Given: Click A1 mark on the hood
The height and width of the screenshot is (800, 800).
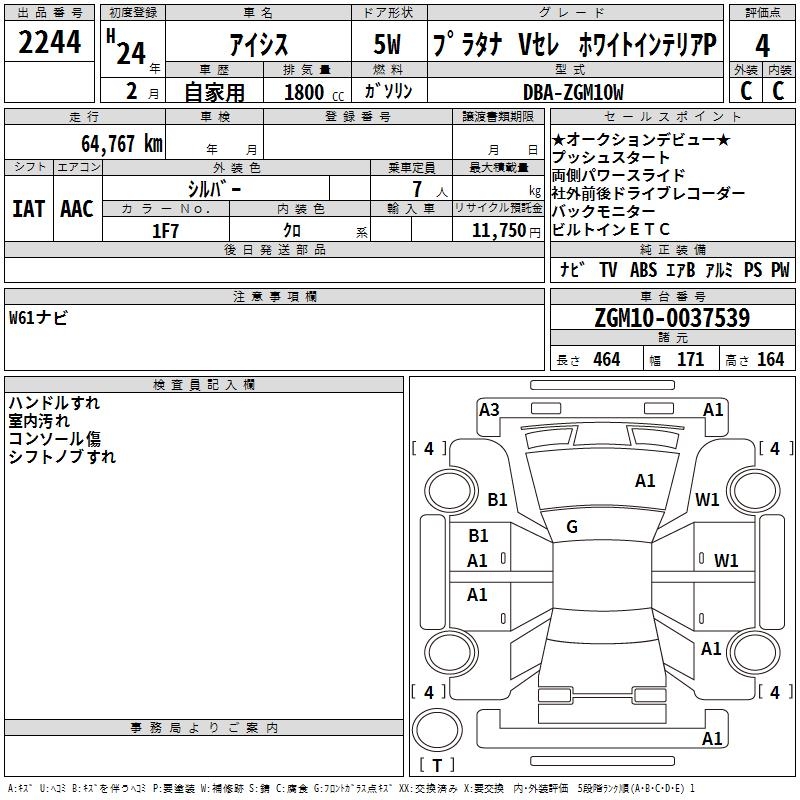Looking at the screenshot, I should (x=645, y=481).
